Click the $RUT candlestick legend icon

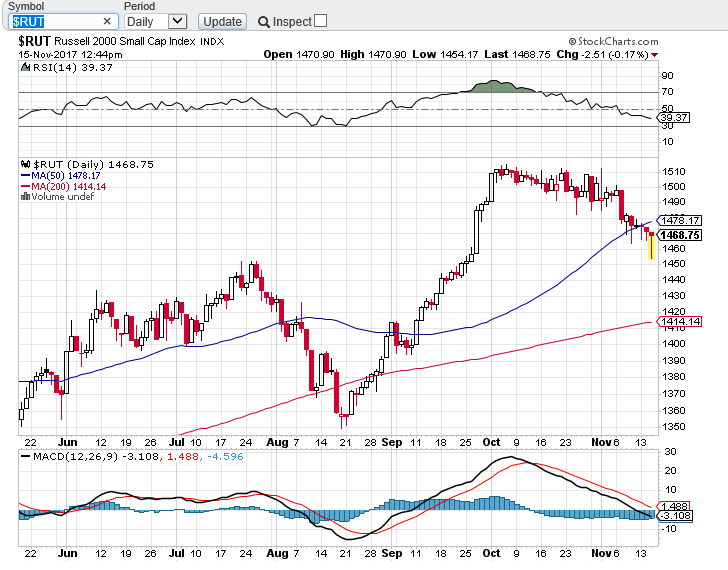point(26,164)
